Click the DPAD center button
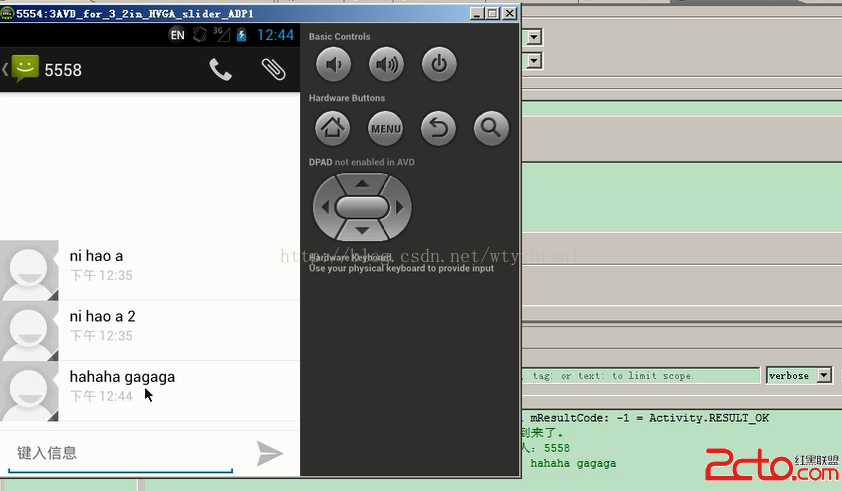 point(362,207)
